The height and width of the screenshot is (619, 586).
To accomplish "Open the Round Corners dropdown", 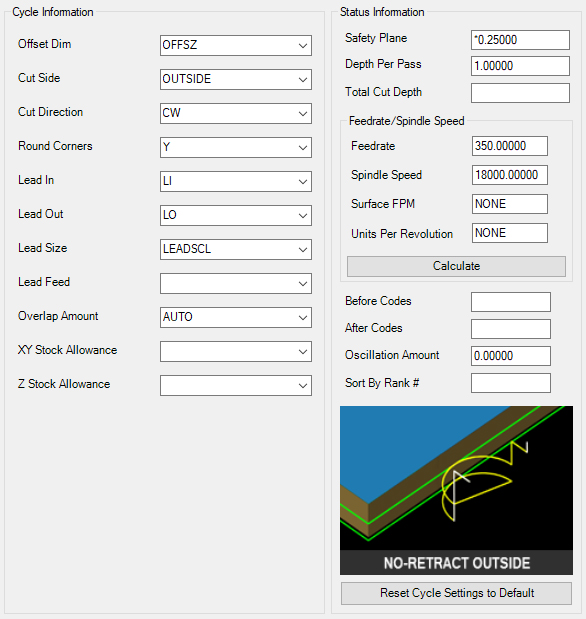I will click(x=236, y=147).
